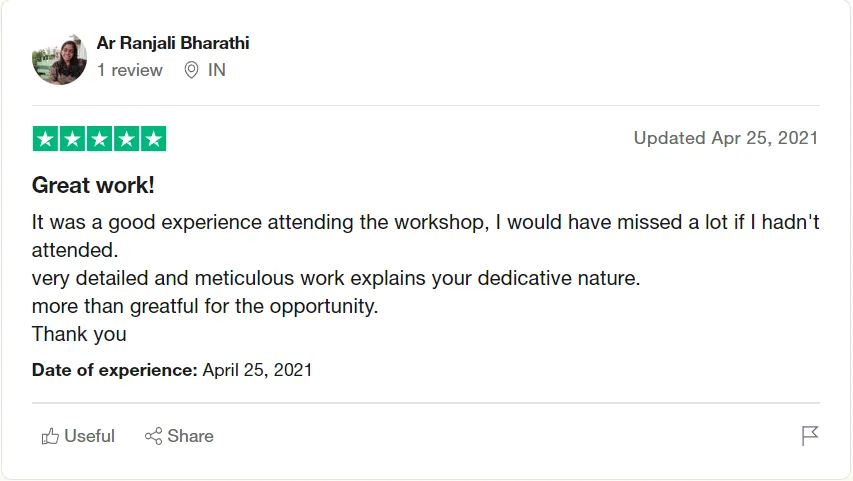
Task: Click the first green rating star
Action: point(46,139)
